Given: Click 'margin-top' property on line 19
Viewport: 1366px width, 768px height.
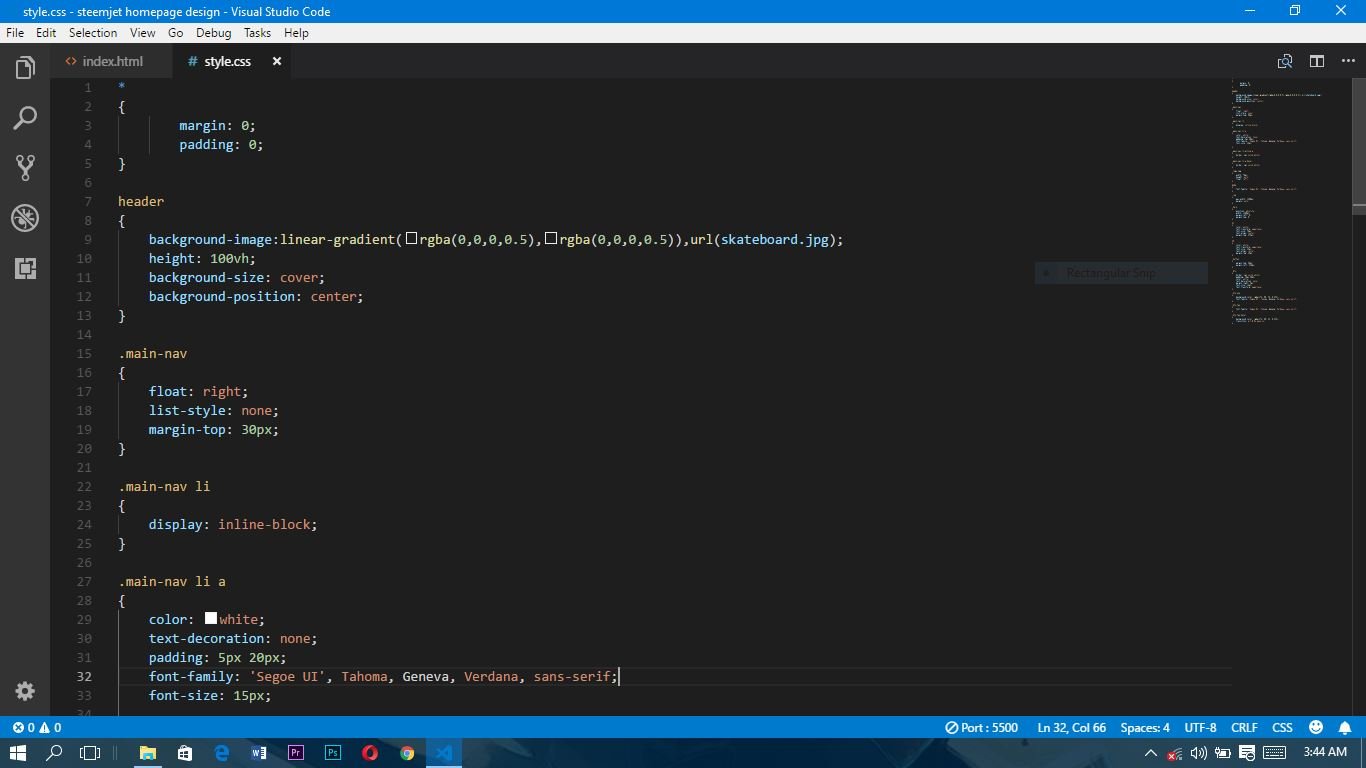Looking at the screenshot, I should coord(187,429).
